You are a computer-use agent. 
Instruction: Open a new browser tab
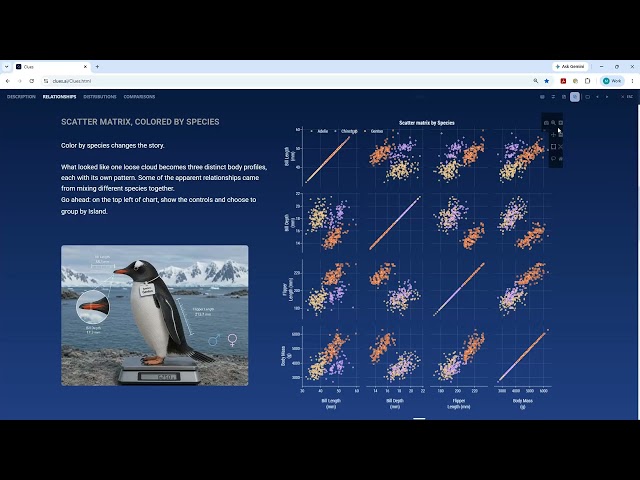point(97,67)
